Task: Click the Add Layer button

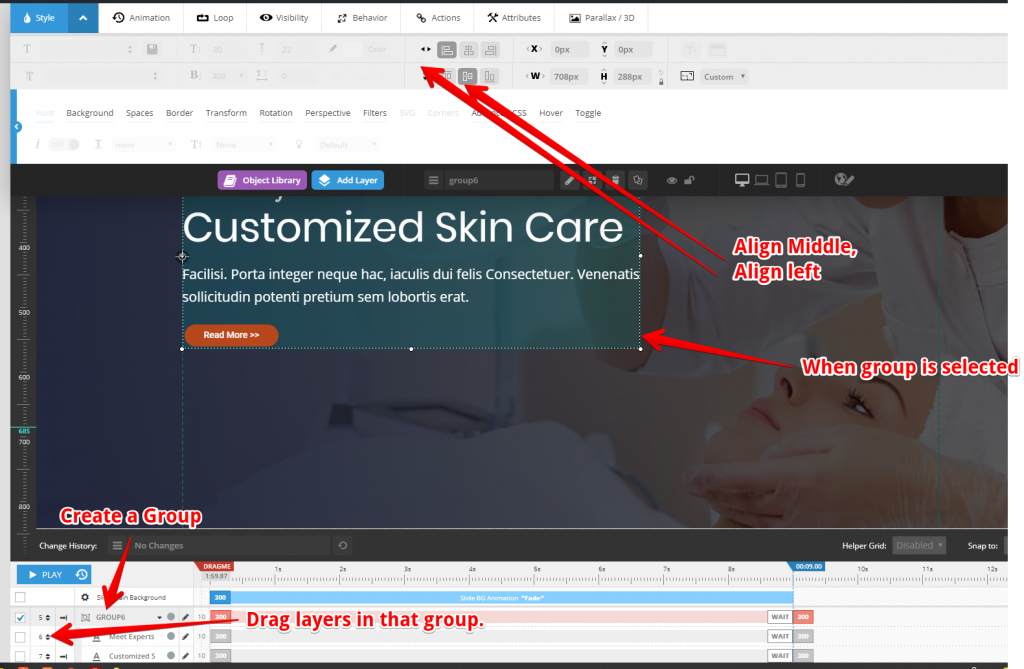Action: (x=347, y=180)
